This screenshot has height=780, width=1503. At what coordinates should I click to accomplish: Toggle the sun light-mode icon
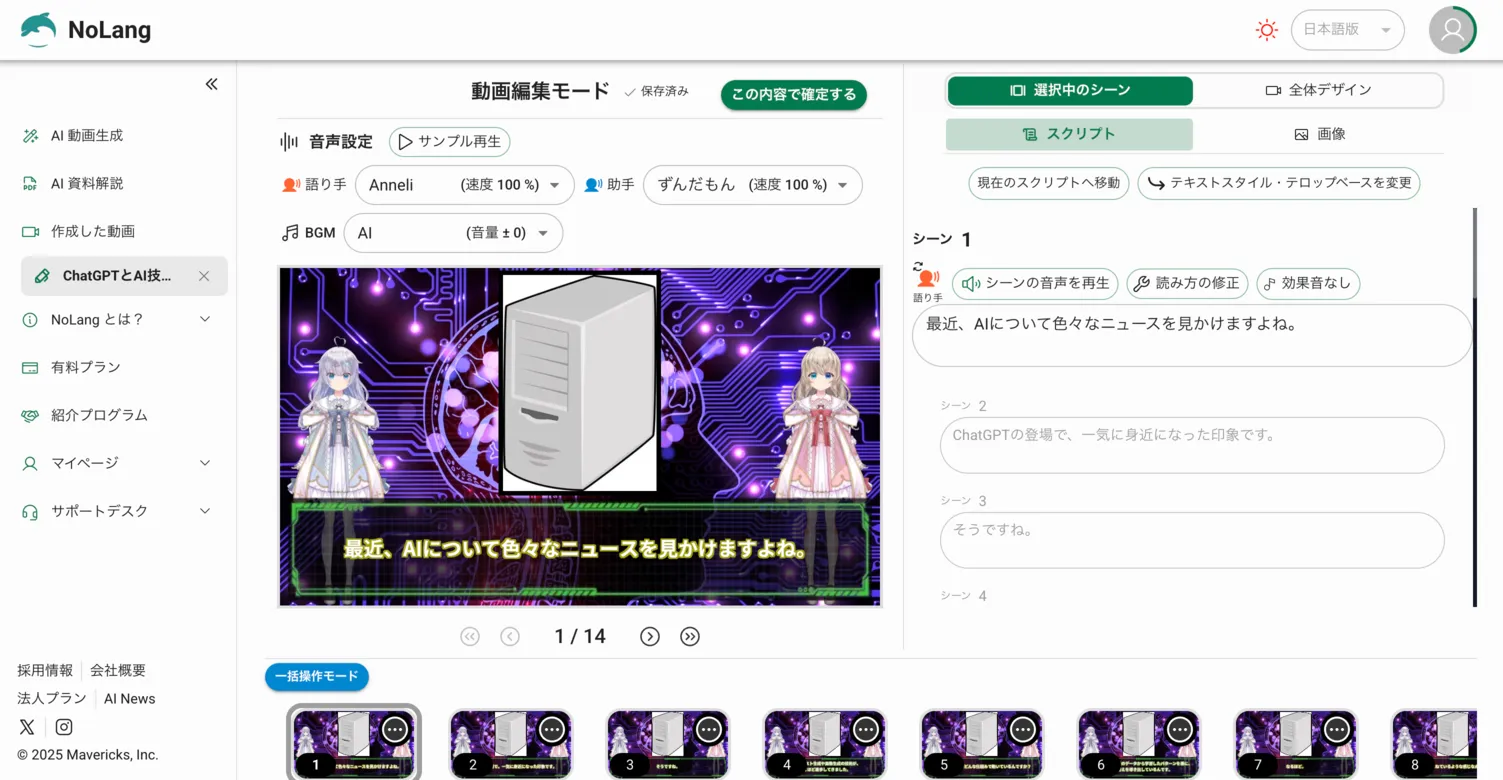click(1267, 30)
